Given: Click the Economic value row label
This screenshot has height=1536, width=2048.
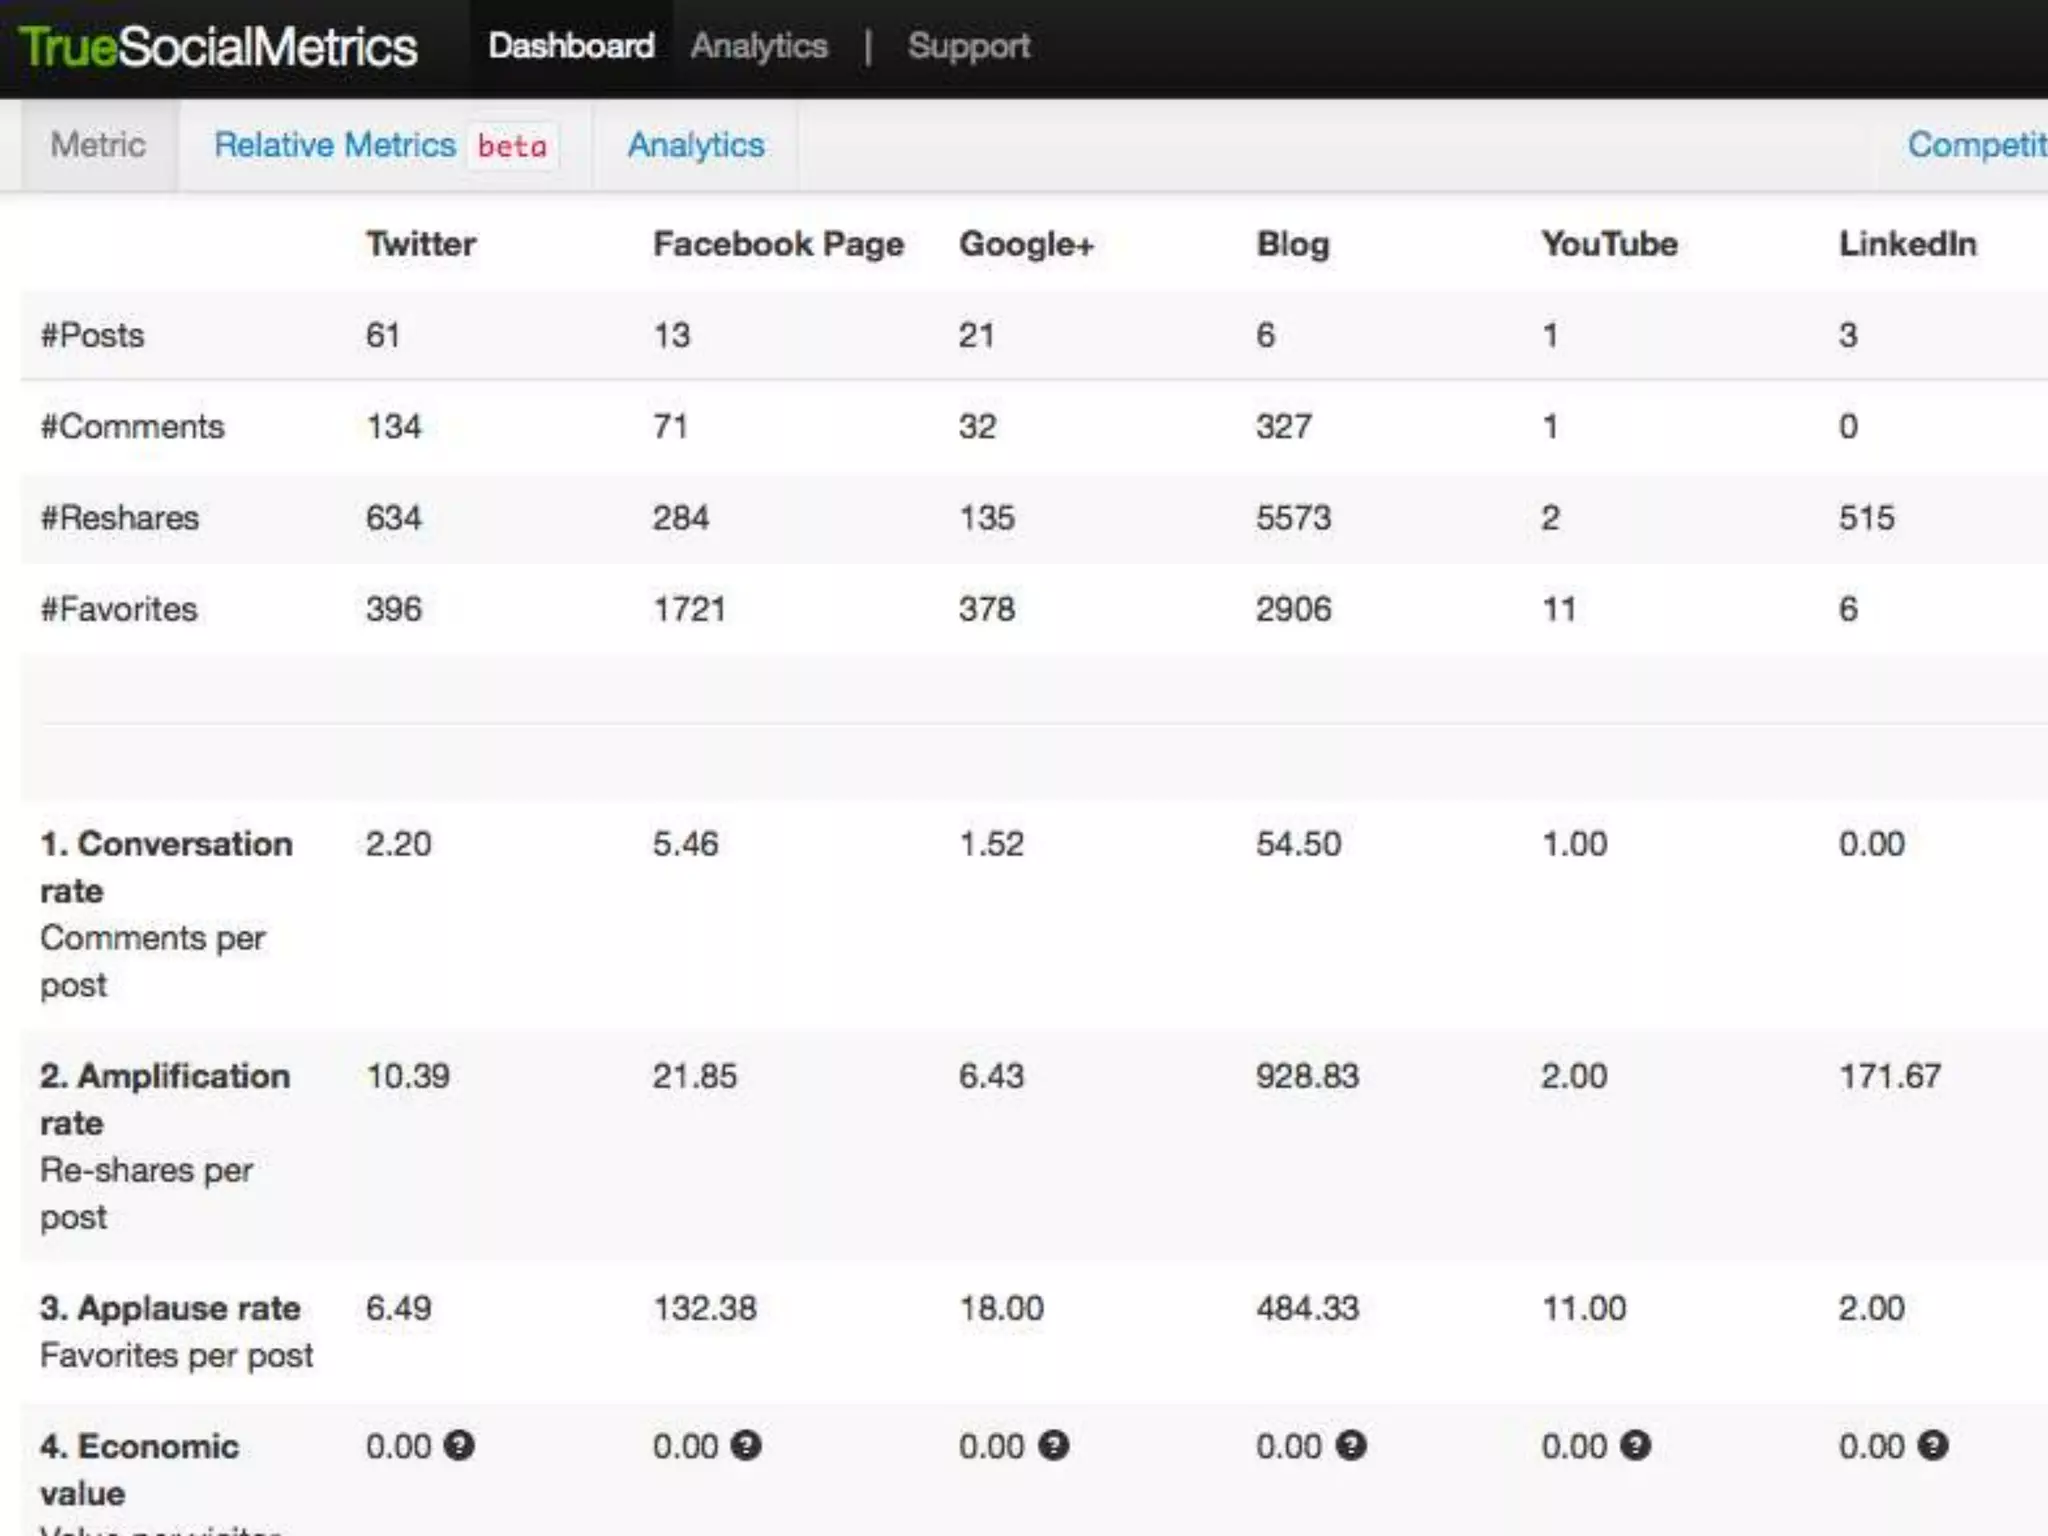Looking at the screenshot, I should pos(139,1469).
